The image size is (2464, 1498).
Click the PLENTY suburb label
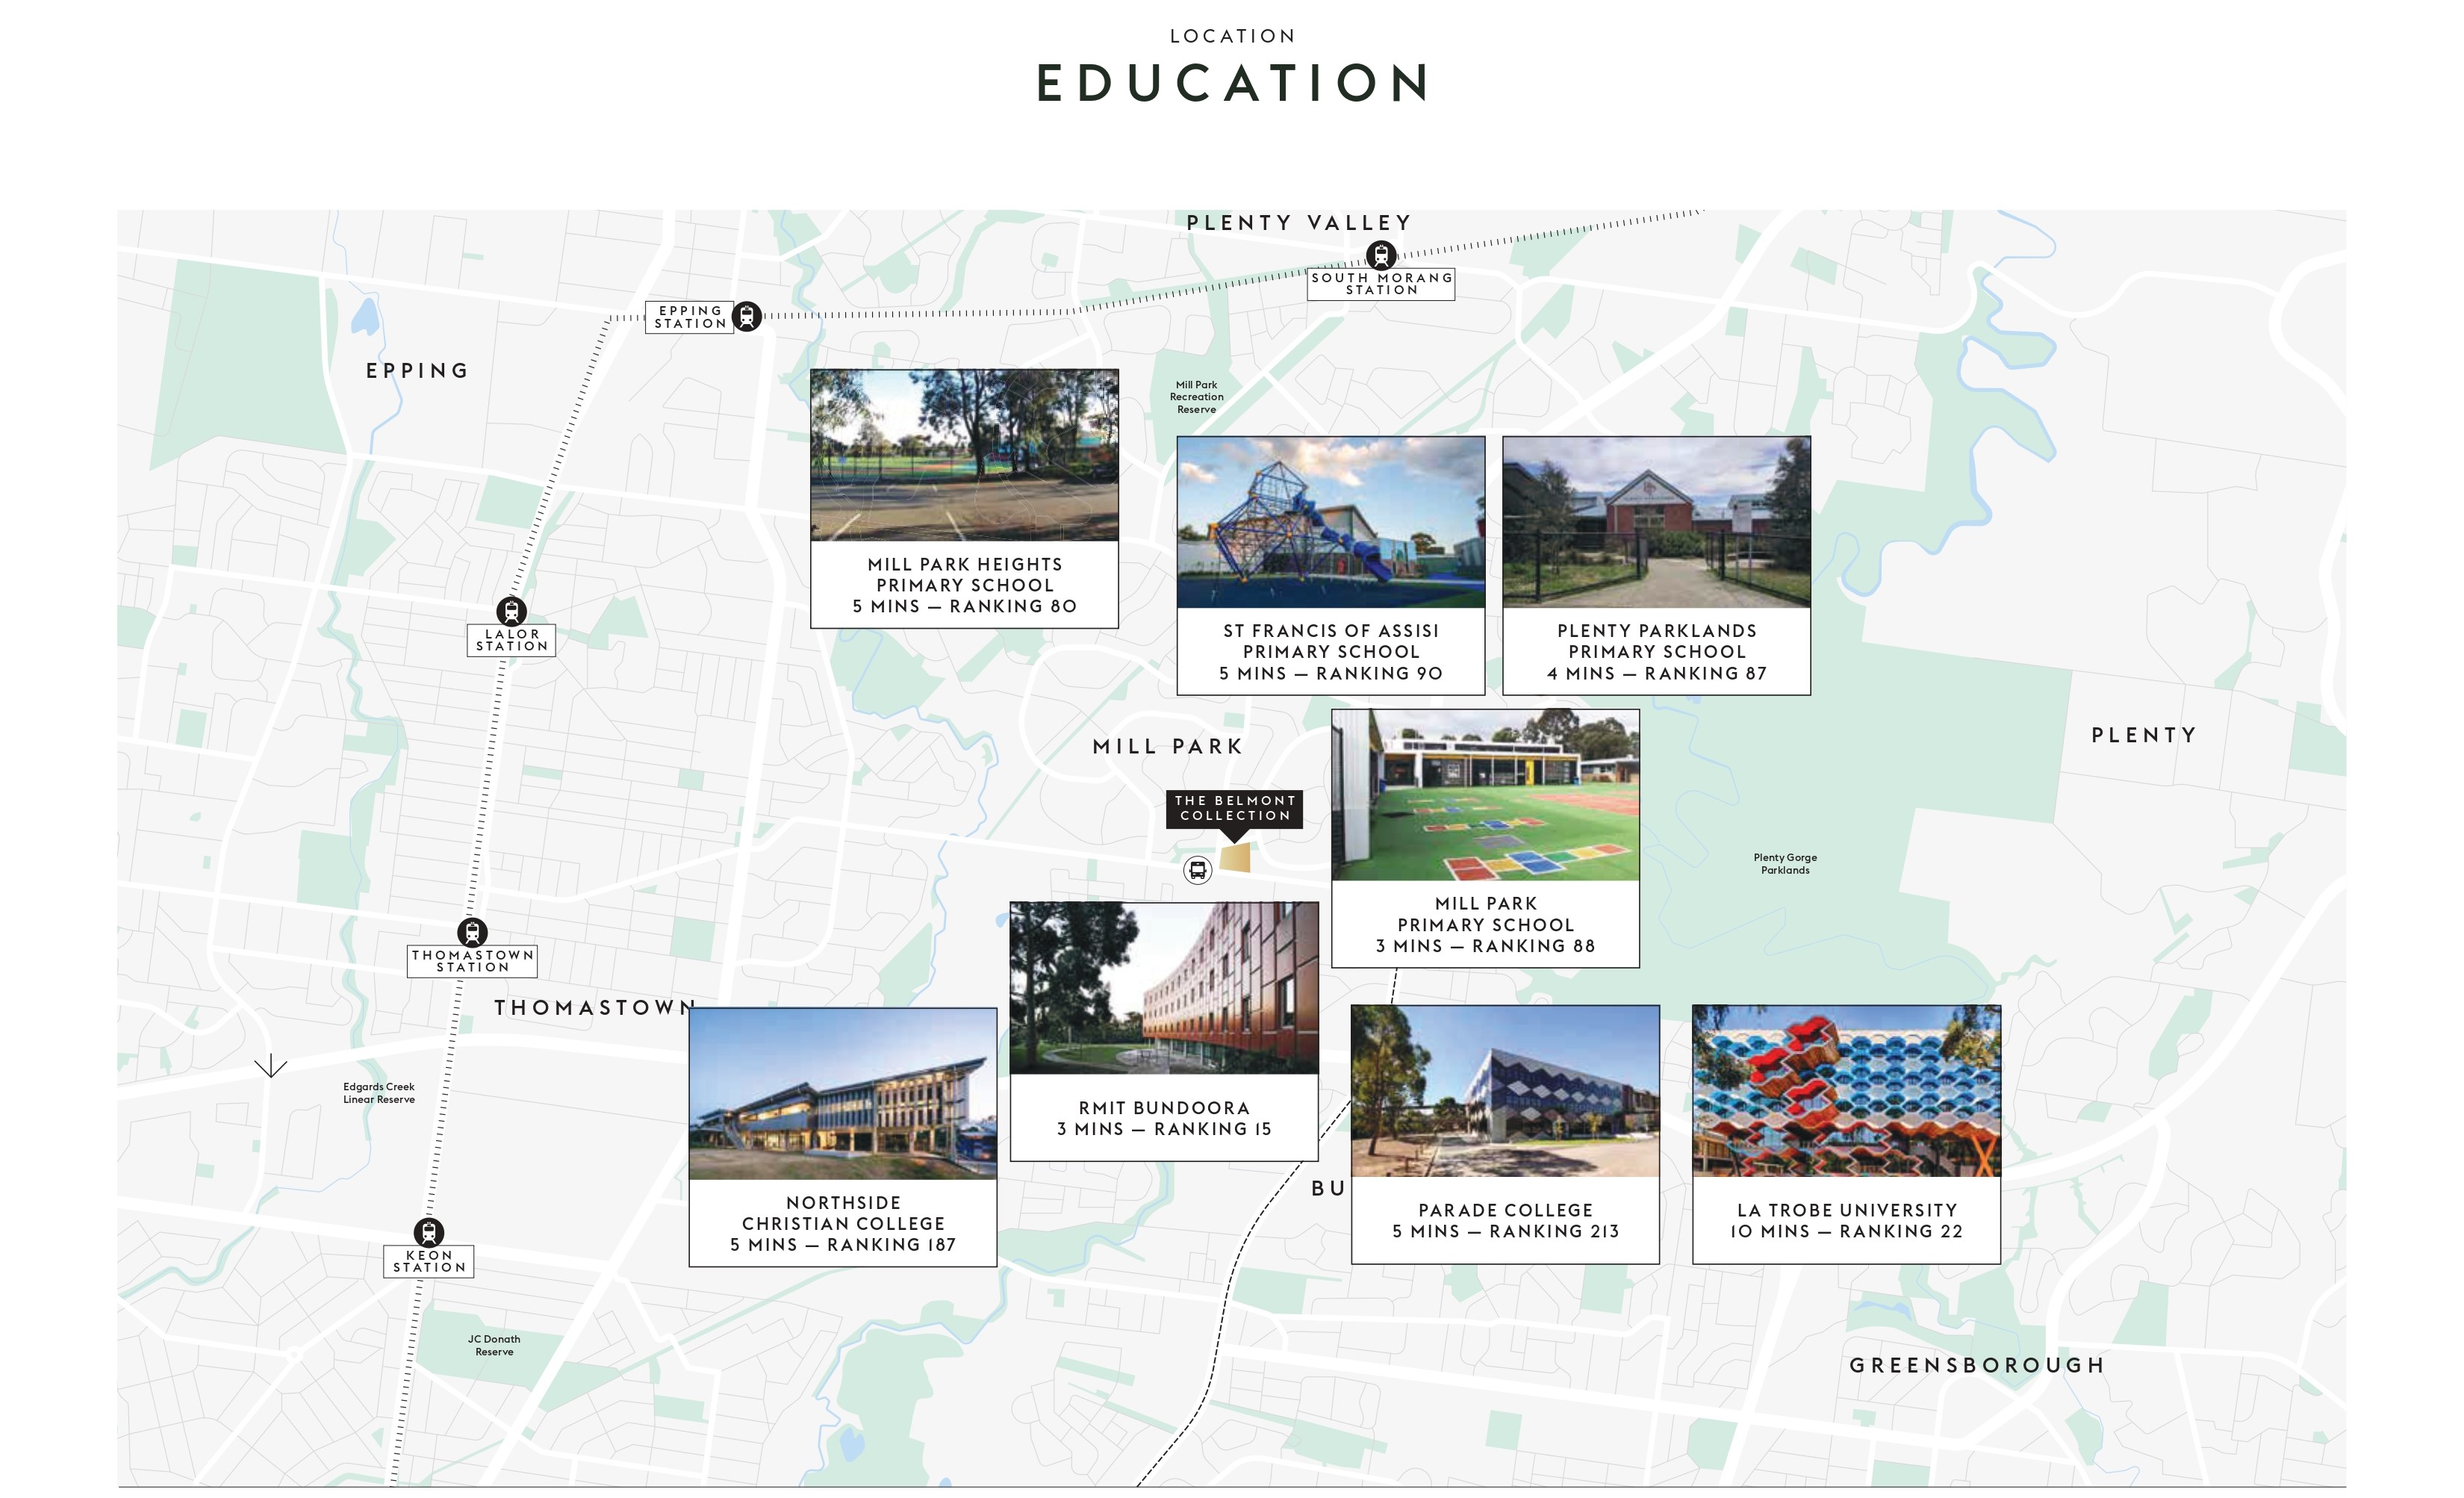pyautogui.click(x=2143, y=735)
